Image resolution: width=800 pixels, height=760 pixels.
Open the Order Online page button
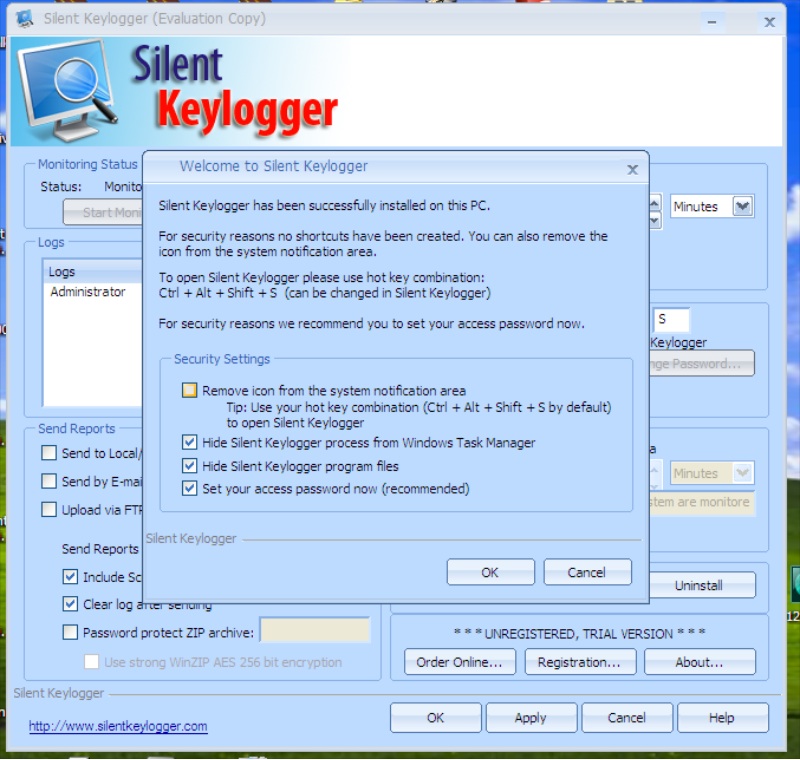(460, 662)
